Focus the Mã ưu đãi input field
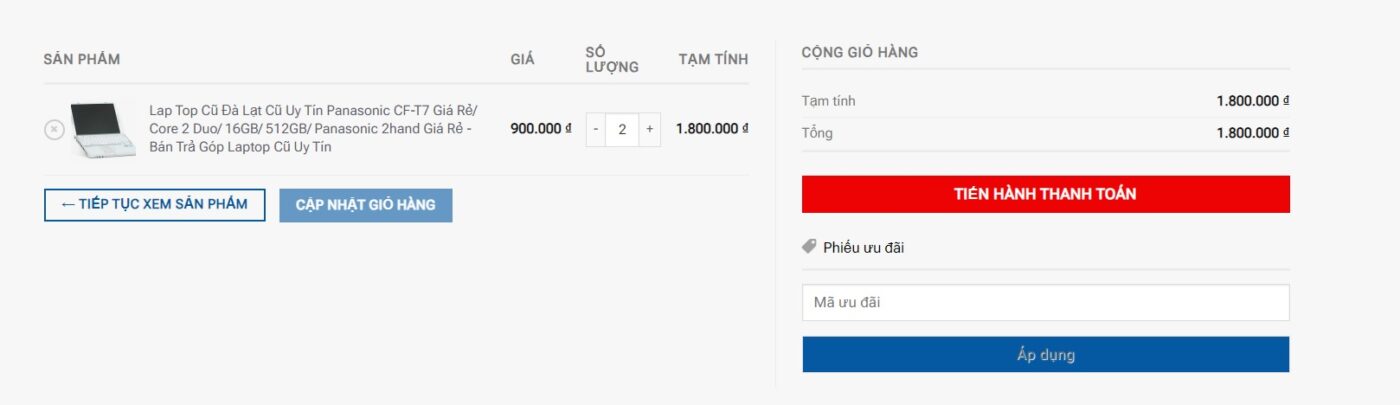 [1045, 302]
